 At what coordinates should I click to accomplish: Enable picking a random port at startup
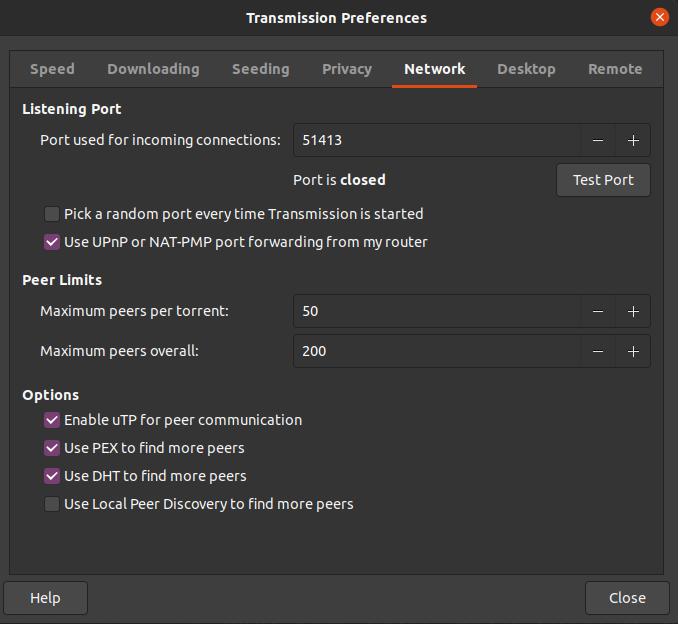click(52, 214)
